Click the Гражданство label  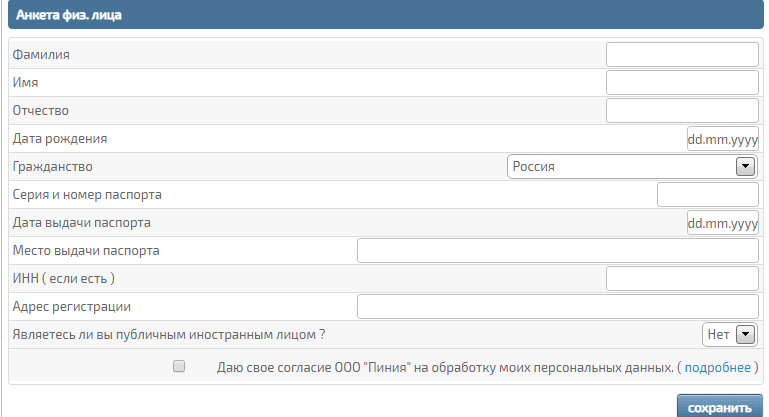[52, 167]
